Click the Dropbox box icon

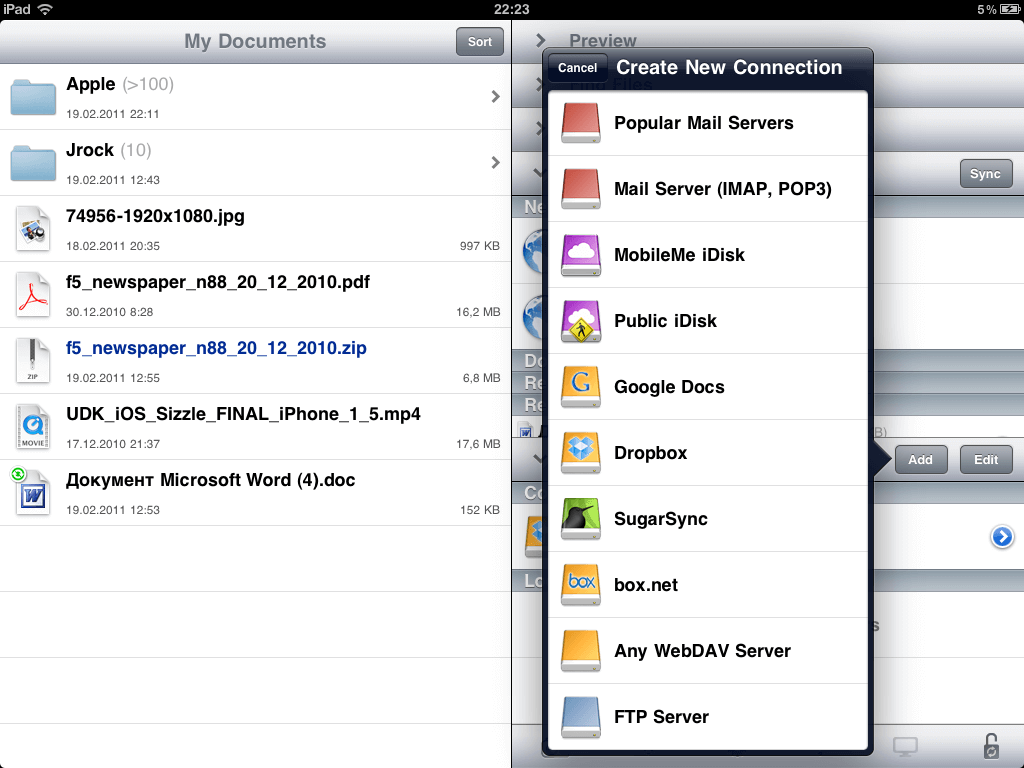581,453
